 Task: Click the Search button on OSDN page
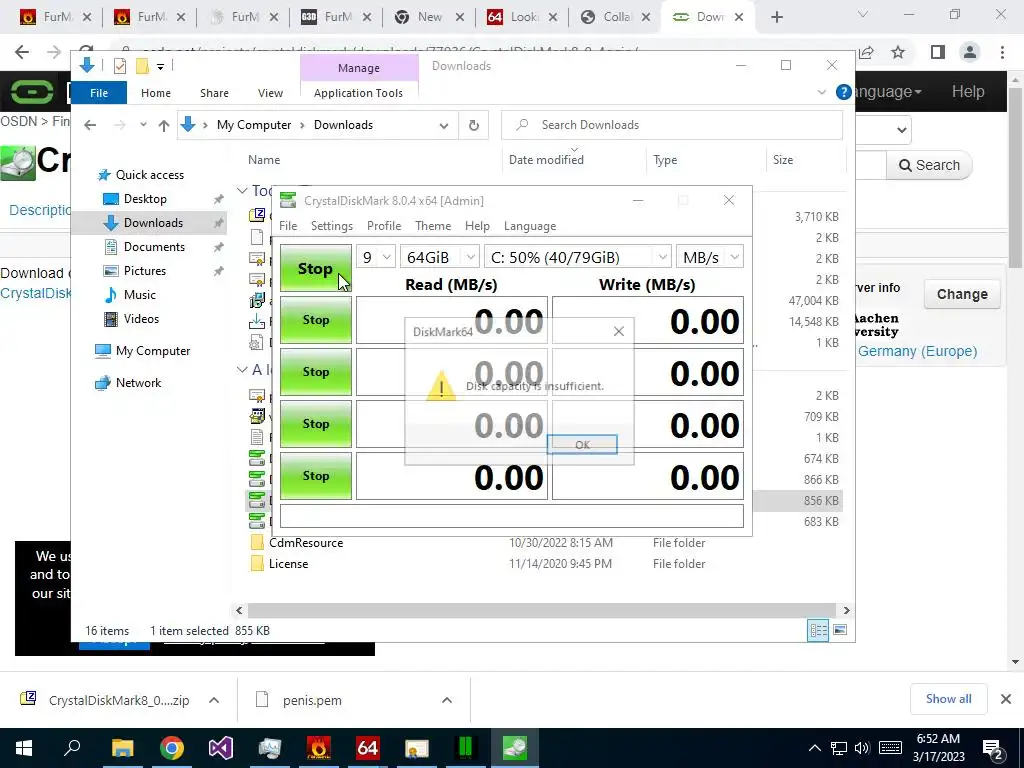[929, 165]
